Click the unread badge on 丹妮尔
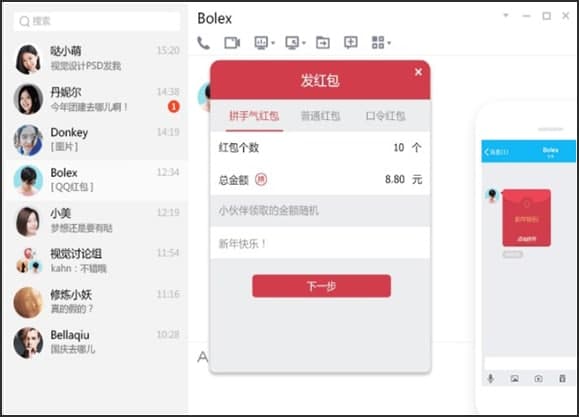Viewport: 579px width, 417px height. (174, 107)
